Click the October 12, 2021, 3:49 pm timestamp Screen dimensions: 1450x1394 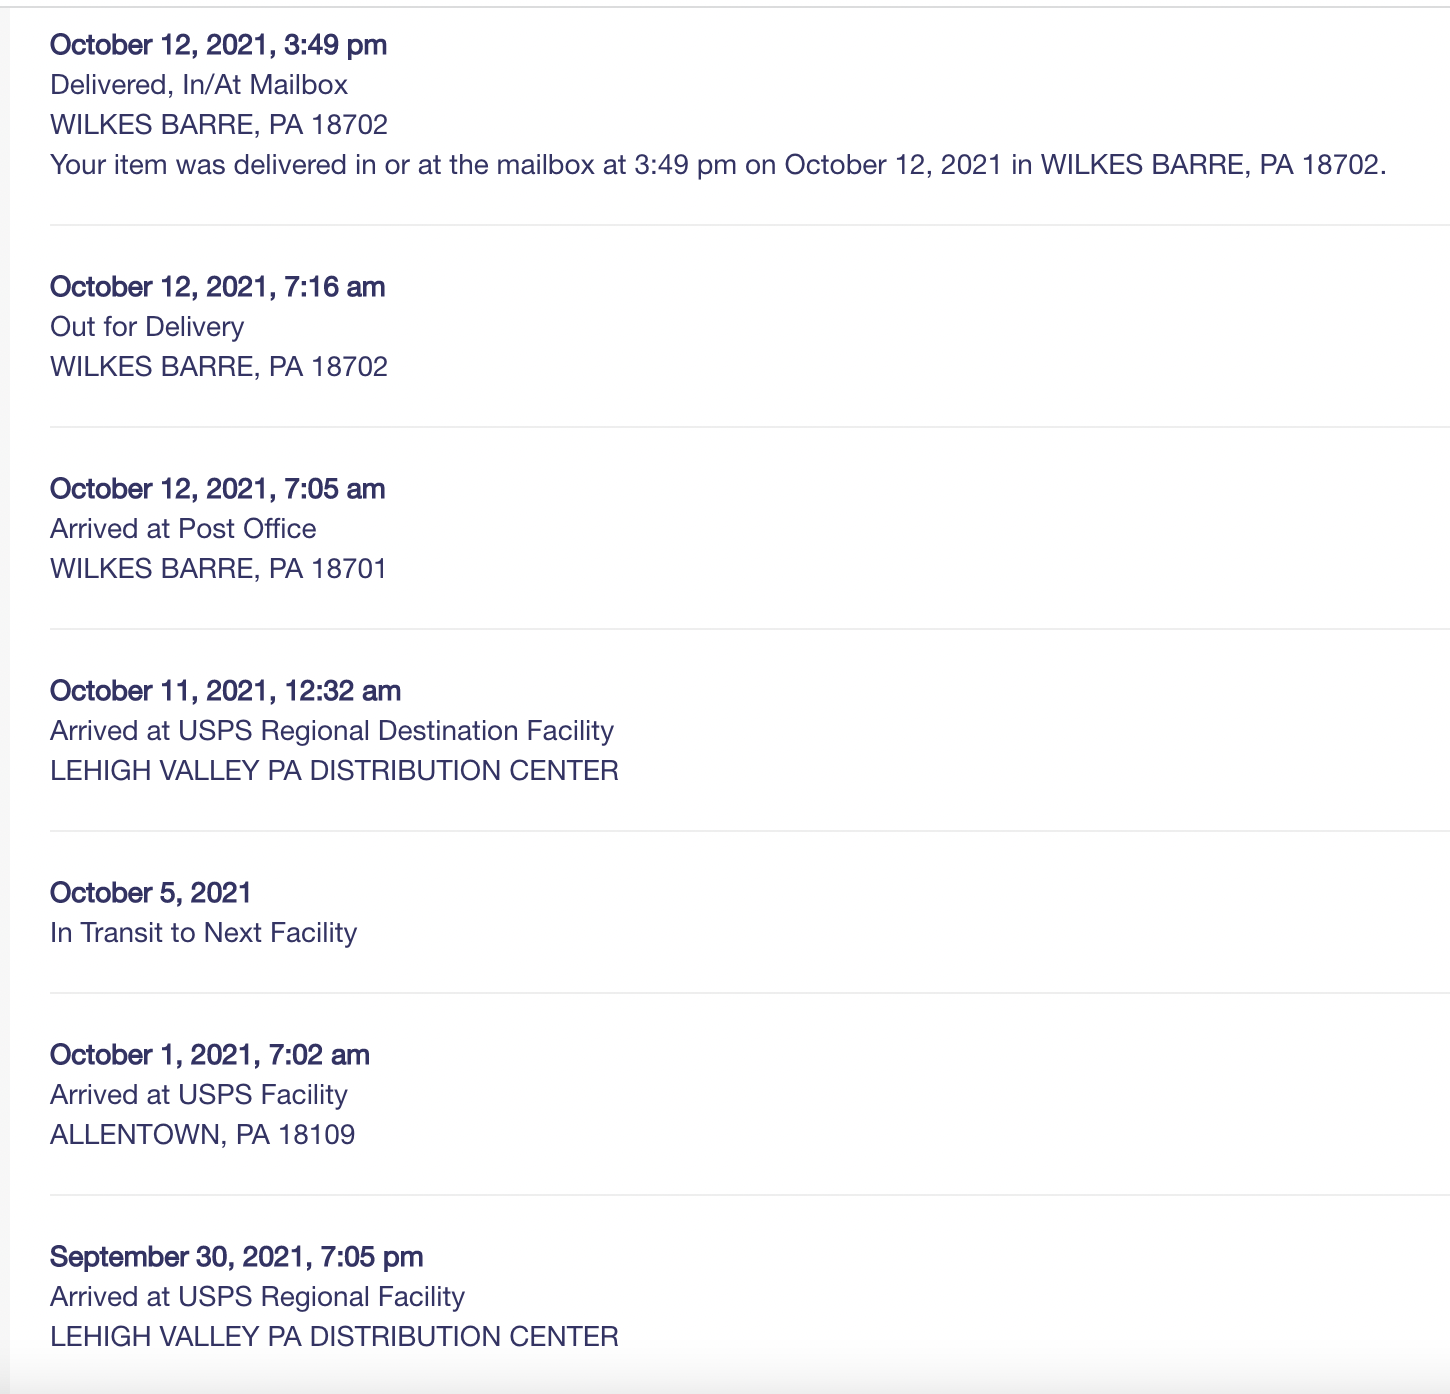[218, 45]
